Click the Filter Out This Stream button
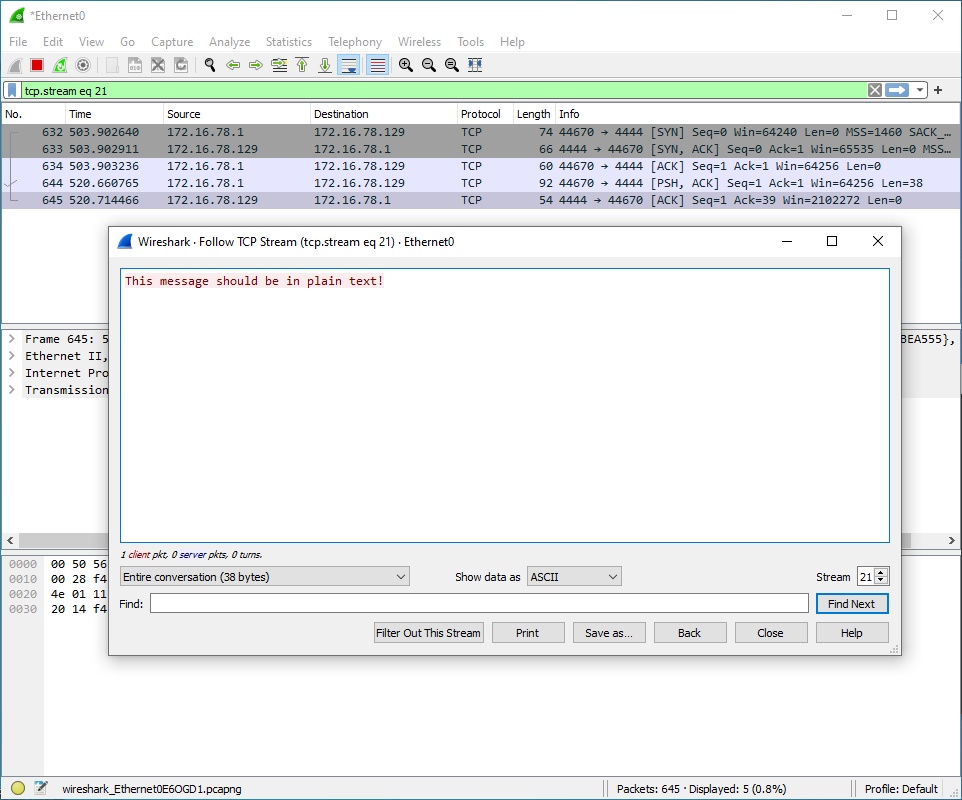The image size is (962, 800). point(429,633)
